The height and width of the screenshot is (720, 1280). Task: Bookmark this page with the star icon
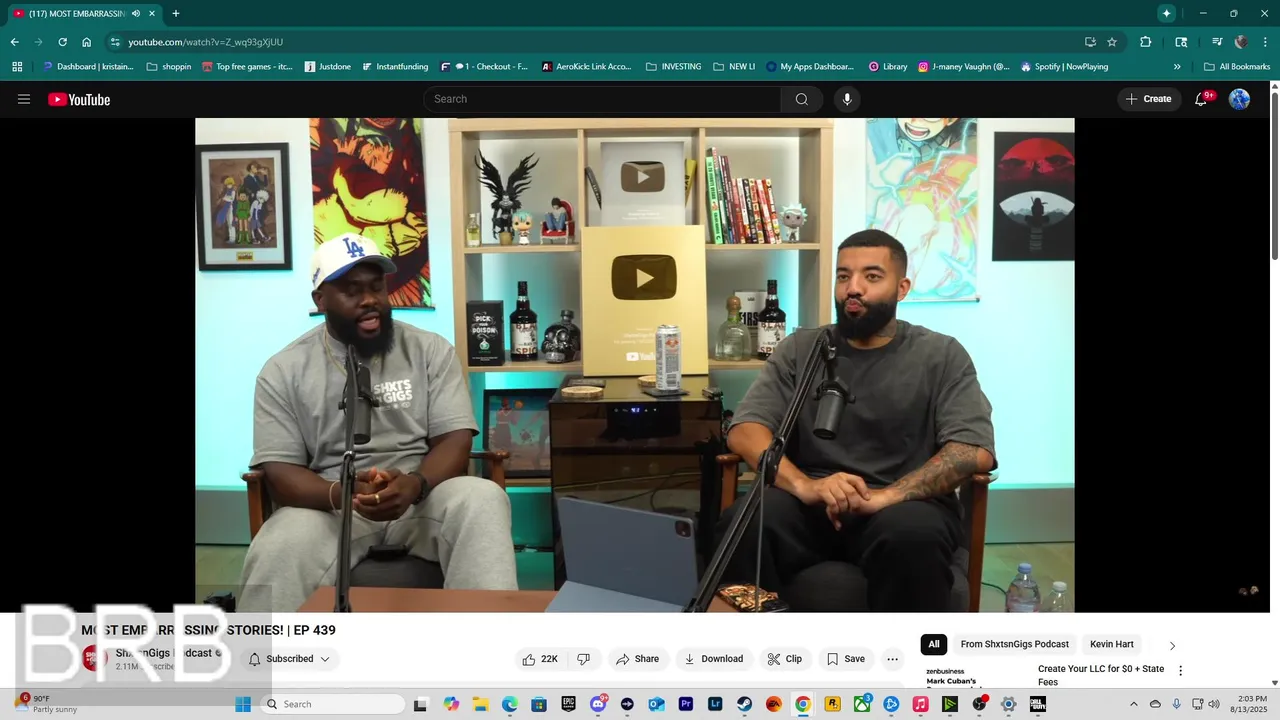pos(1112,42)
